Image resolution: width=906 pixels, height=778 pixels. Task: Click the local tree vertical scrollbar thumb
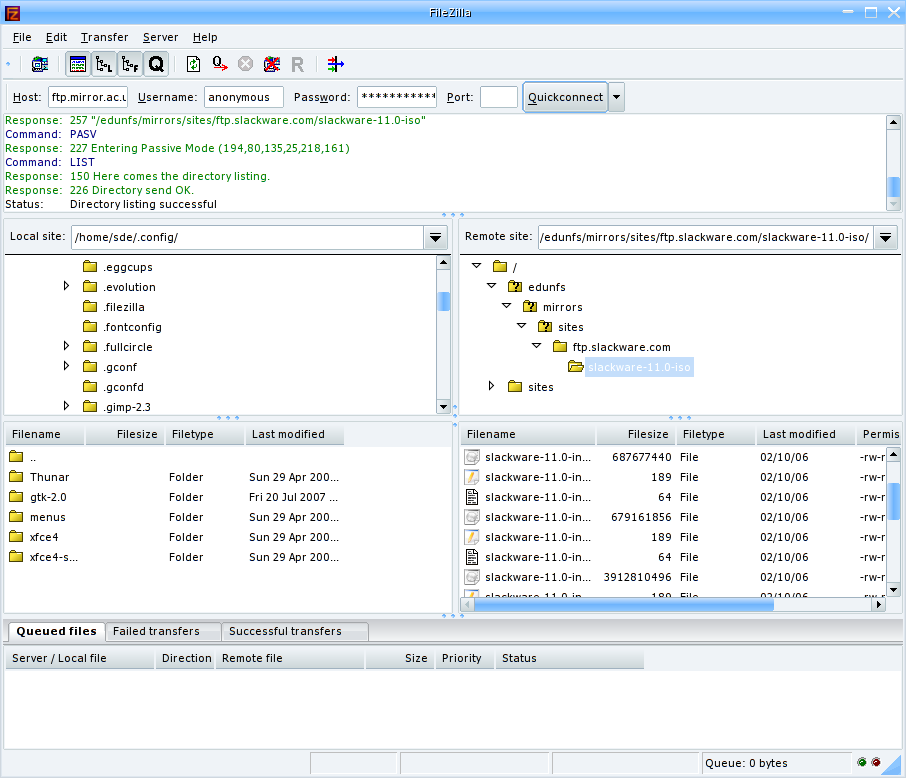[x=444, y=301]
